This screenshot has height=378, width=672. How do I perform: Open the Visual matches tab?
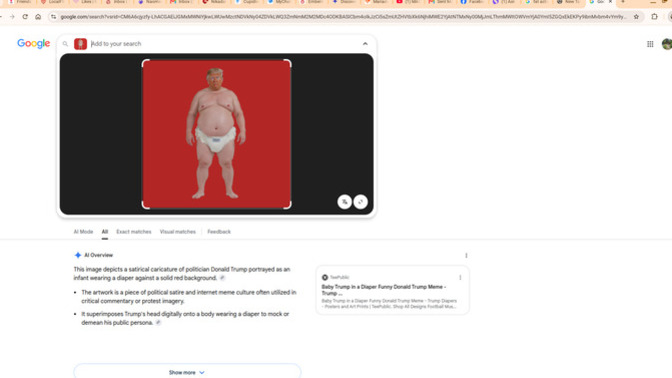177,232
